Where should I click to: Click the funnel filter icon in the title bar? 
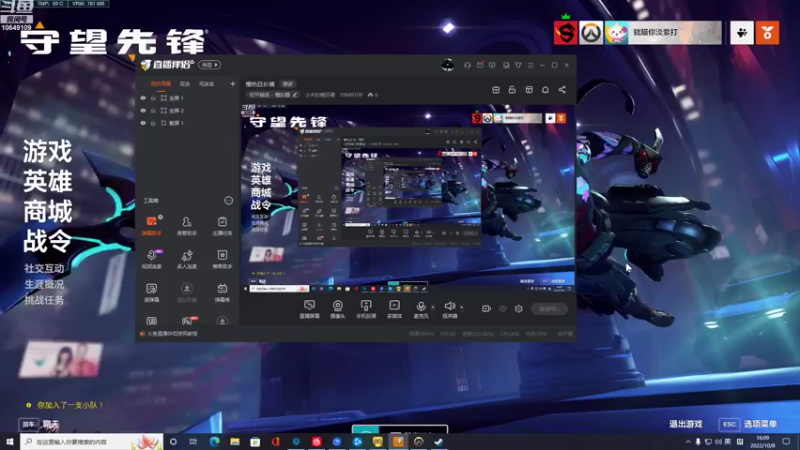(x=518, y=65)
